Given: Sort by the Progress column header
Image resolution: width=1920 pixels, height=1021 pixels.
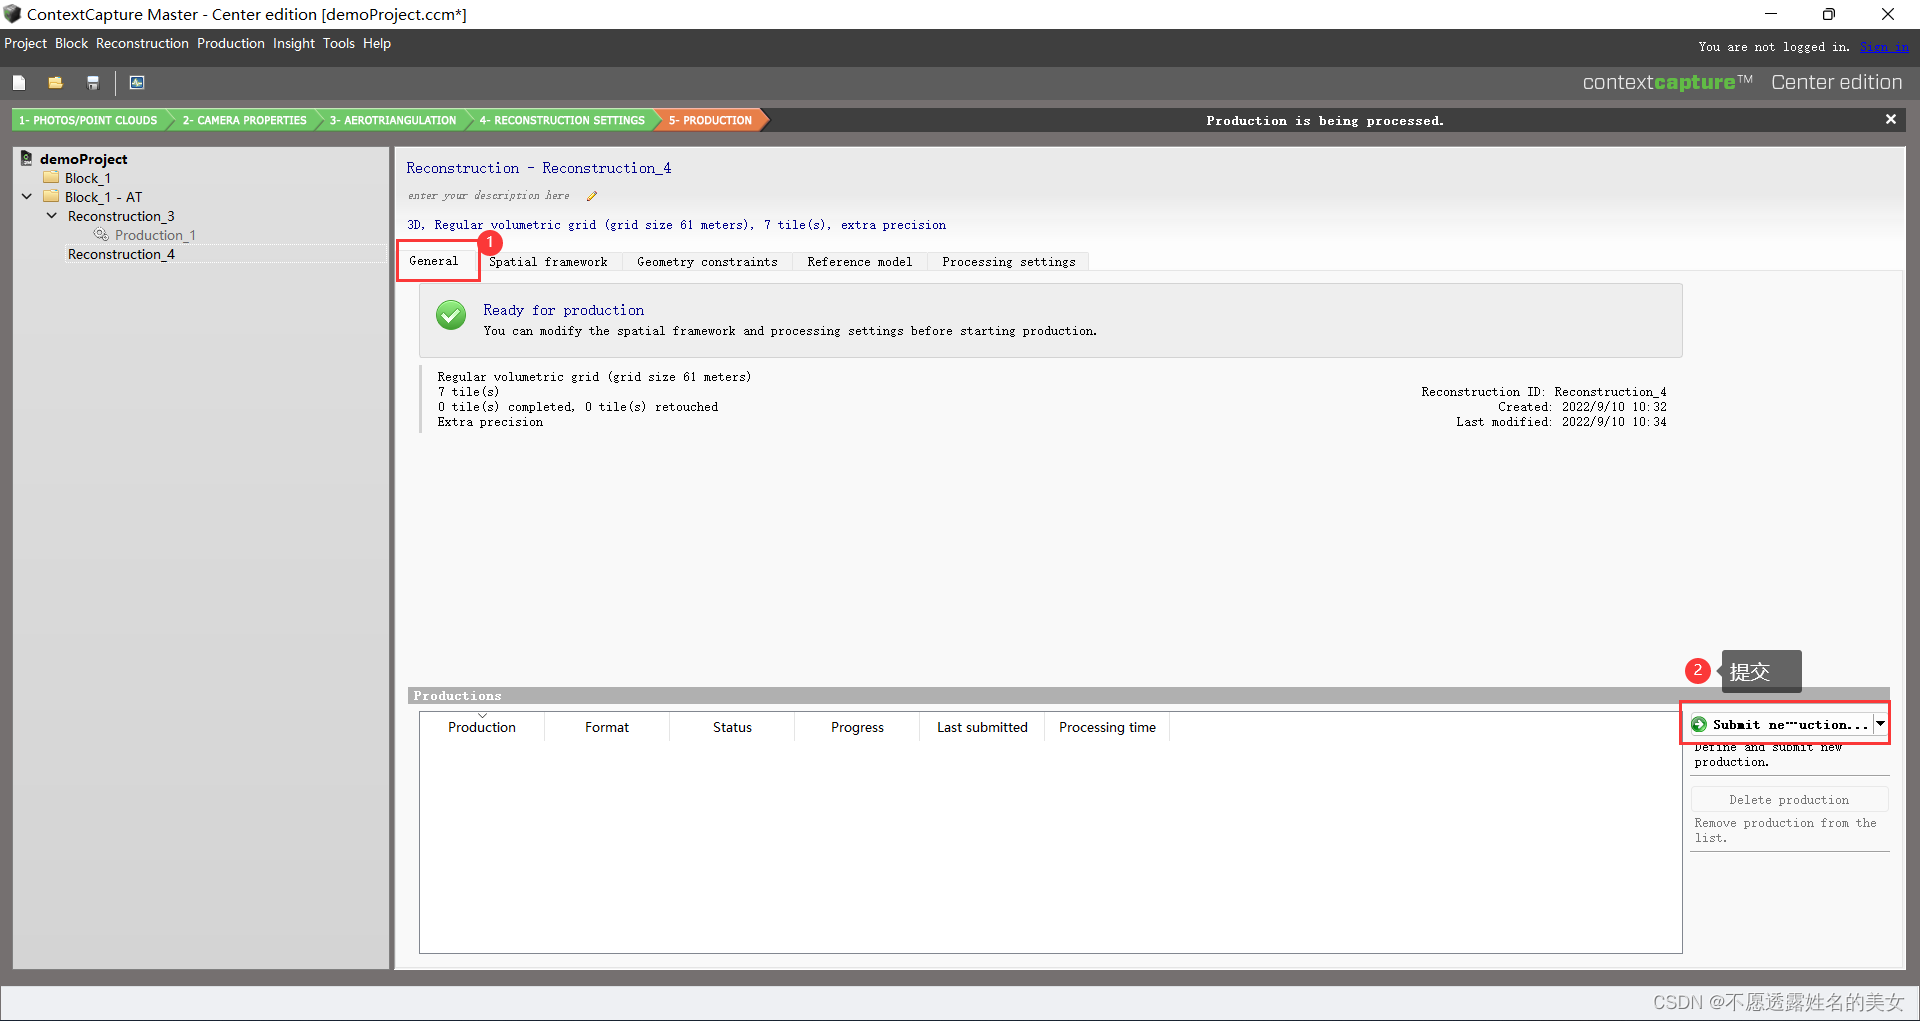Looking at the screenshot, I should click(857, 727).
